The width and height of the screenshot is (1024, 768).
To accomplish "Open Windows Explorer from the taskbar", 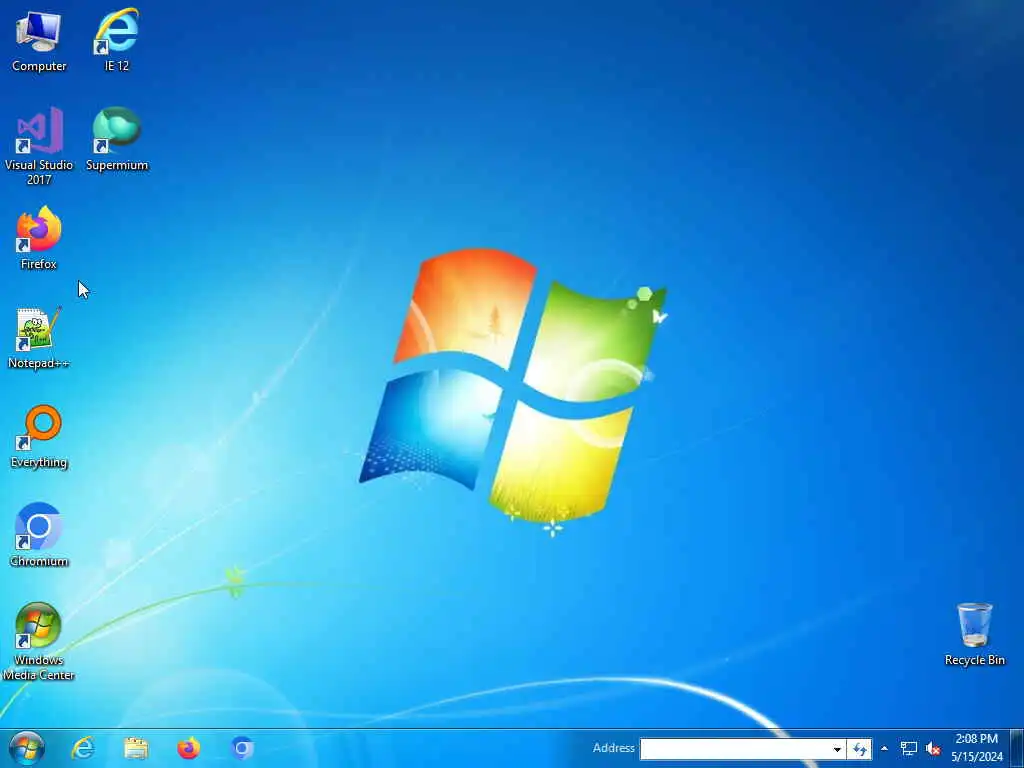I will coord(136,748).
